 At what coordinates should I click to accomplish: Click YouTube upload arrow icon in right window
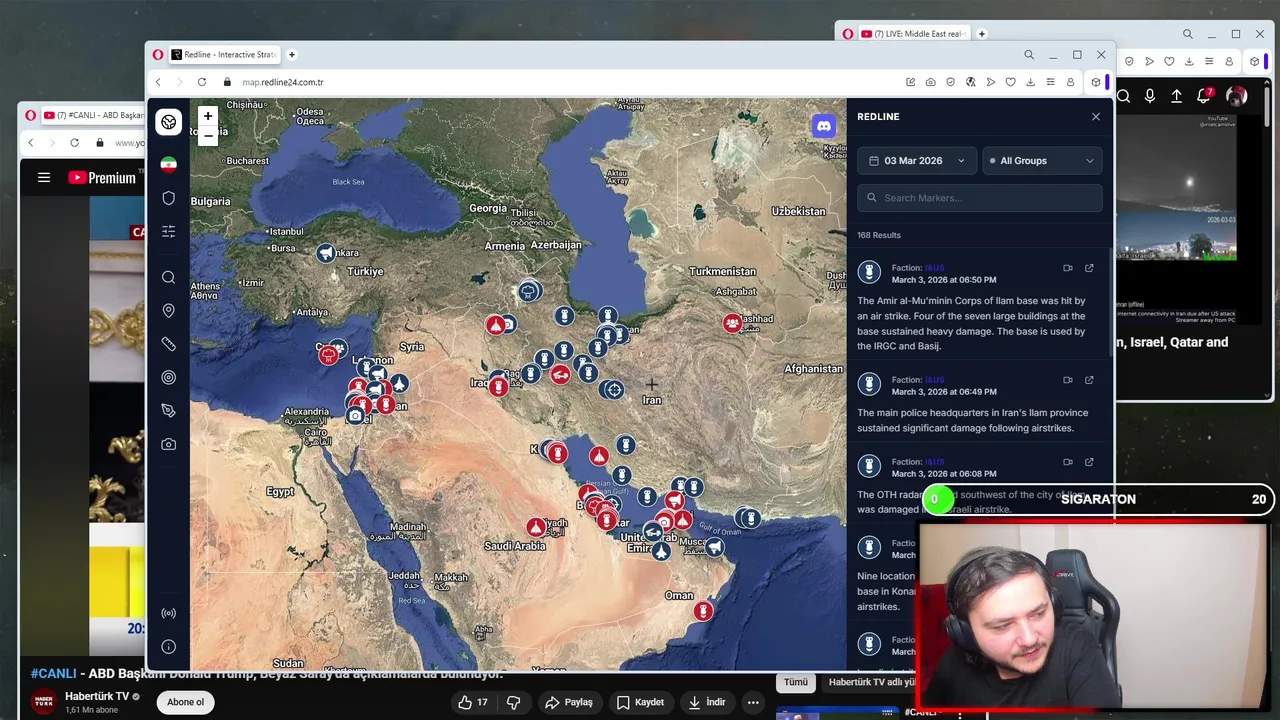1177,96
